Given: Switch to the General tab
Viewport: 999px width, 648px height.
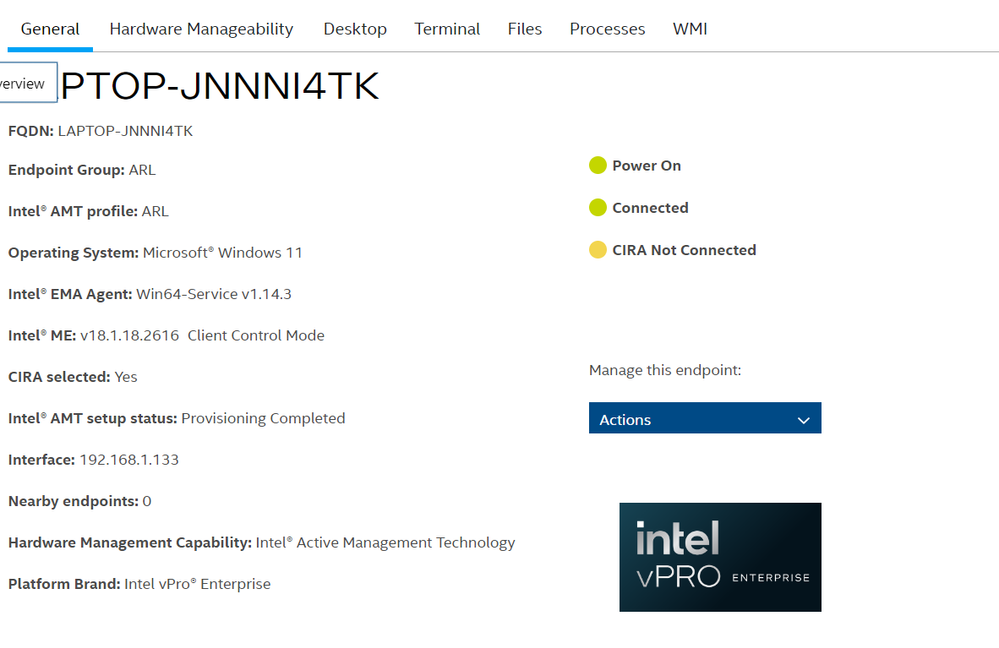Looking at the screenshot, I should coord(50,29).
